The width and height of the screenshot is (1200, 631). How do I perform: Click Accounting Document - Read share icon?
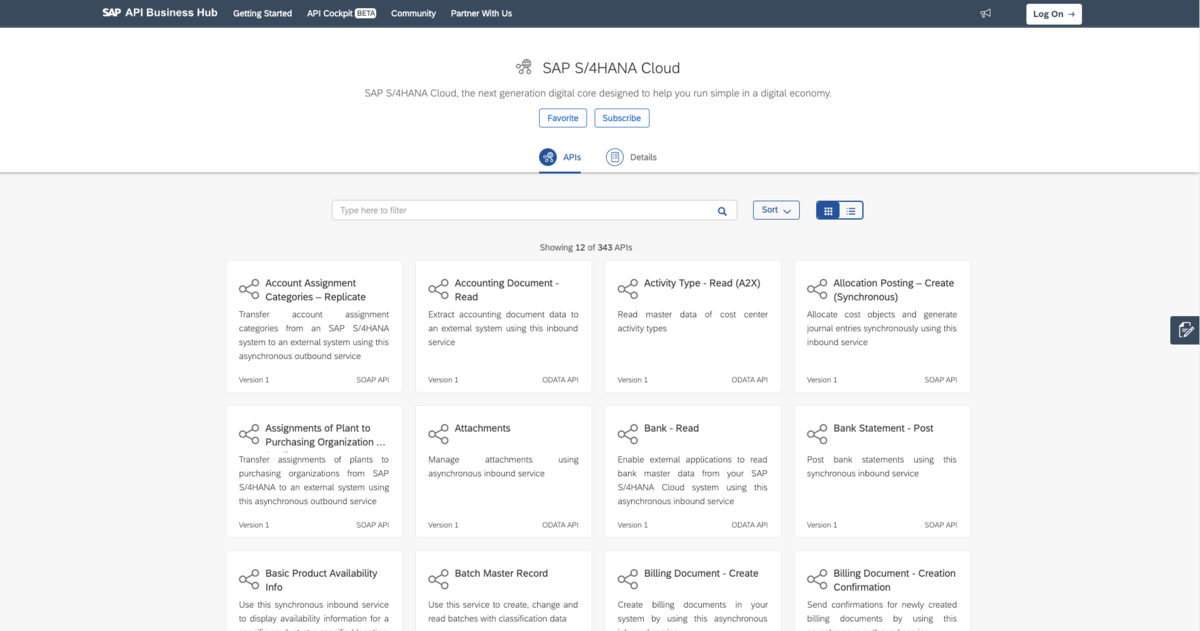click(x=438, y=289)
